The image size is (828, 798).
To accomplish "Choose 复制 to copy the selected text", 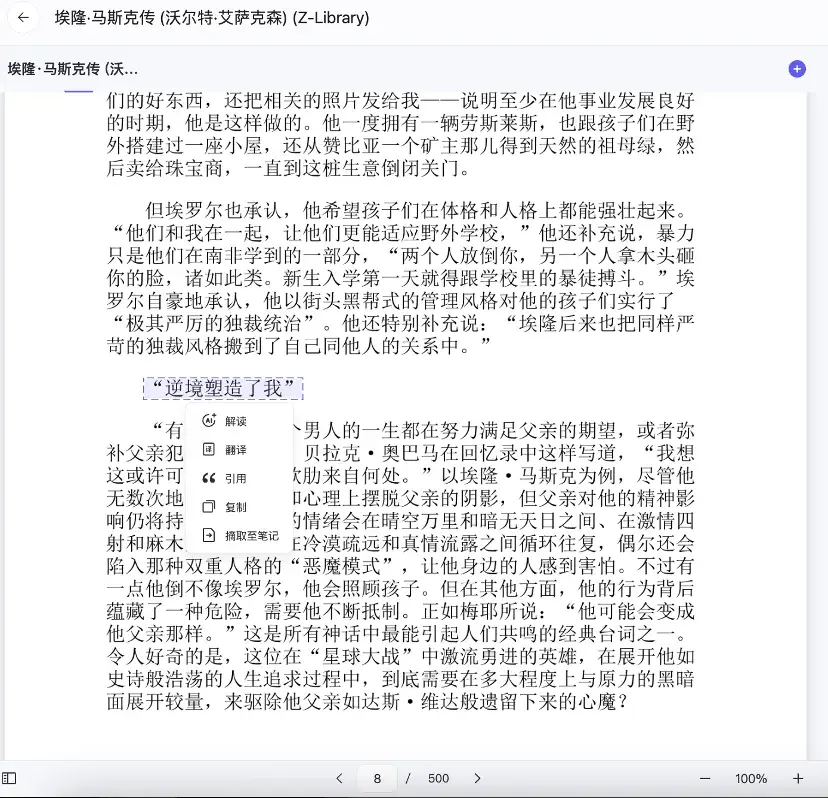I will [x=234, y=507].
